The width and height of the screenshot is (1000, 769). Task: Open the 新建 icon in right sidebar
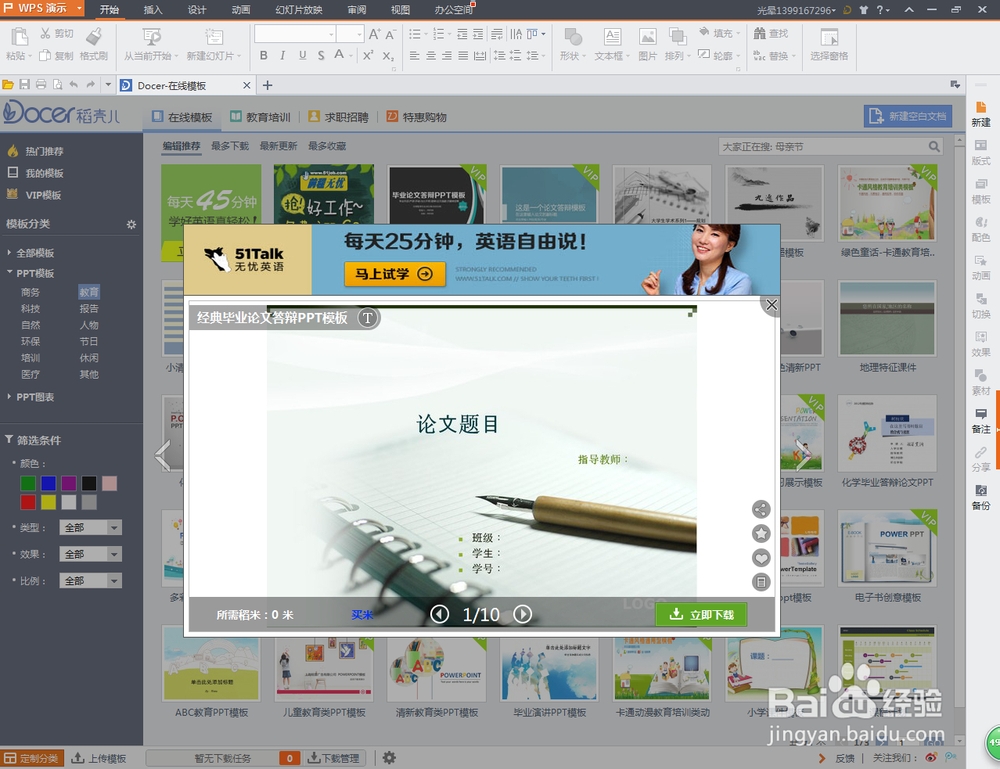coord(981,114)
